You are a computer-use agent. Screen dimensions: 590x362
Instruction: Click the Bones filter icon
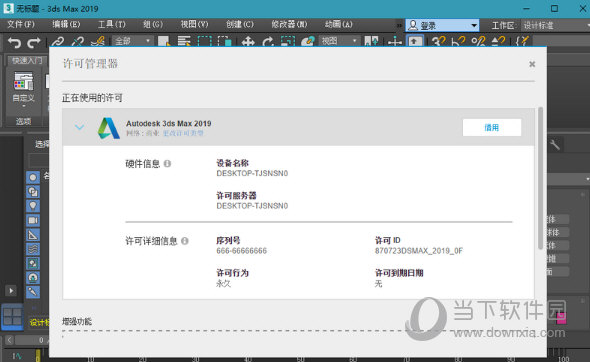pyautogui.click(x=33, y=292)
